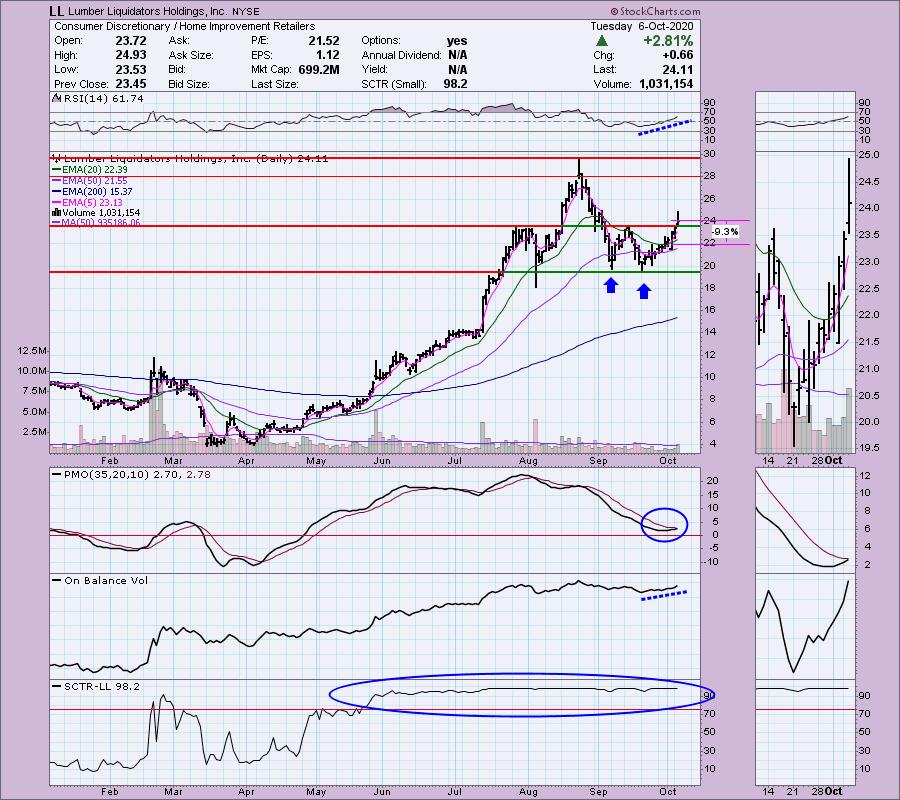Screen dimensions: 900x800
Task: Click the NYSE exchange label
Action: [x=246, y=11]
